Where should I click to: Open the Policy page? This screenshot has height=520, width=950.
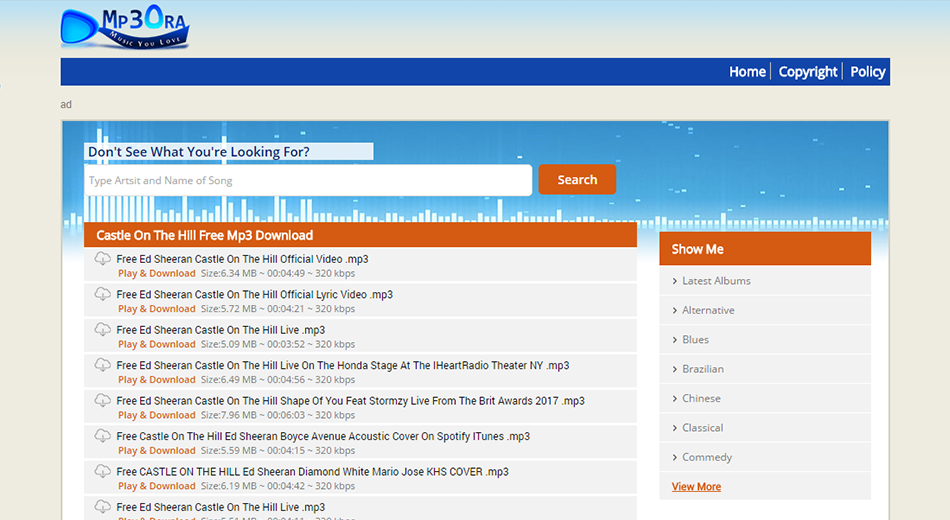pyautogui.click(x=868, y=72)
